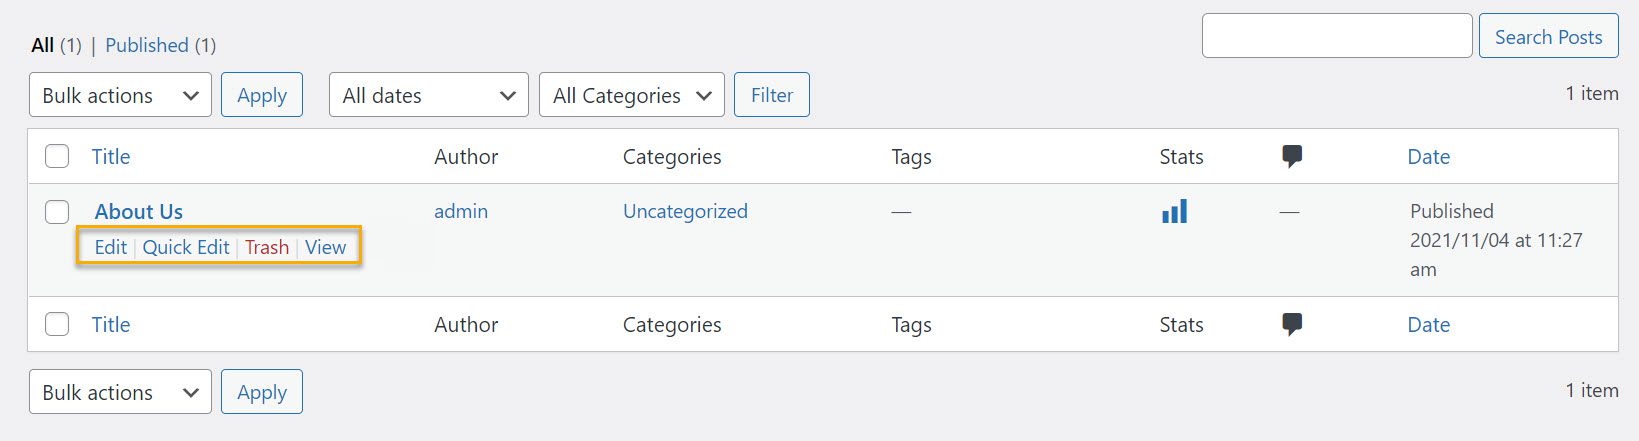Move About Us post to Trash
The image size is (1639, 441).
(x=267, y=247)
